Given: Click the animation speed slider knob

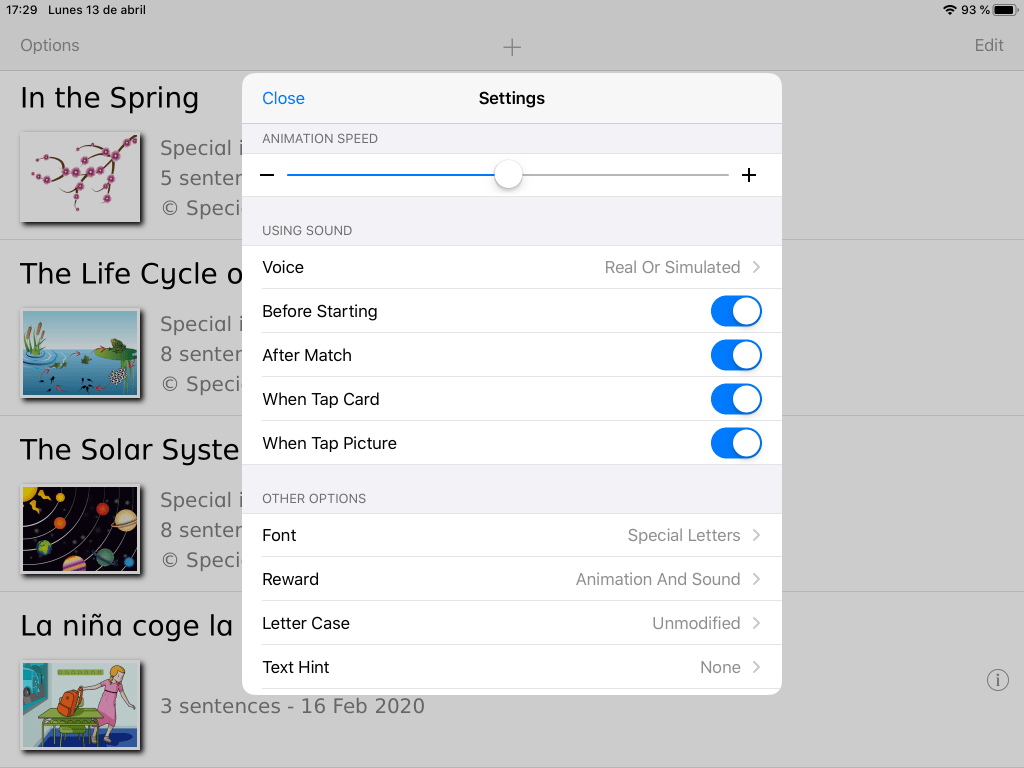Looking at the screenshot, I should 509,175.
